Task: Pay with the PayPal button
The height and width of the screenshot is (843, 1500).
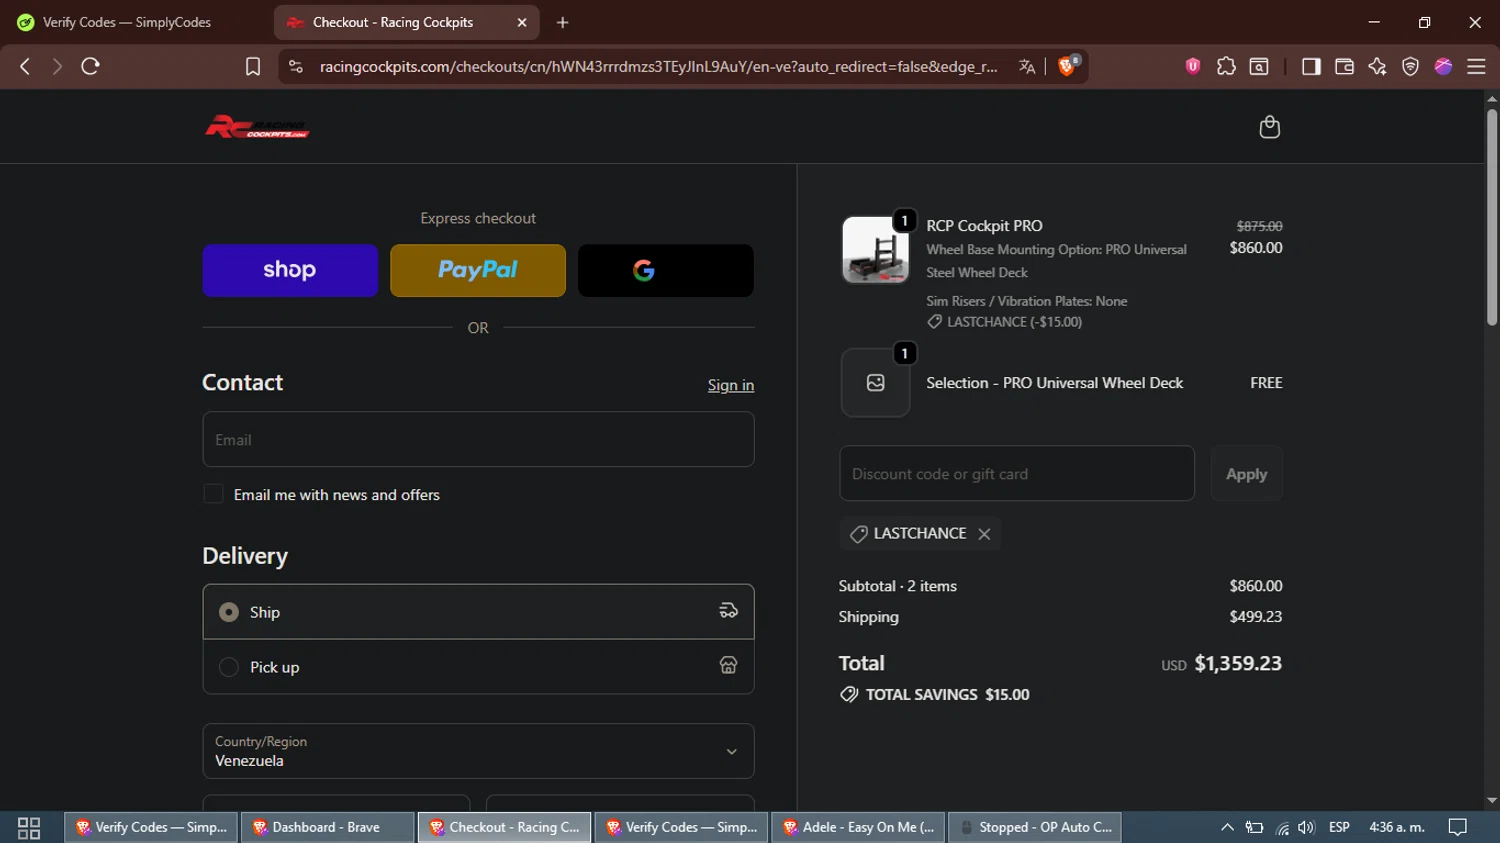Action: pyautogui.click(x=478, y=270)
